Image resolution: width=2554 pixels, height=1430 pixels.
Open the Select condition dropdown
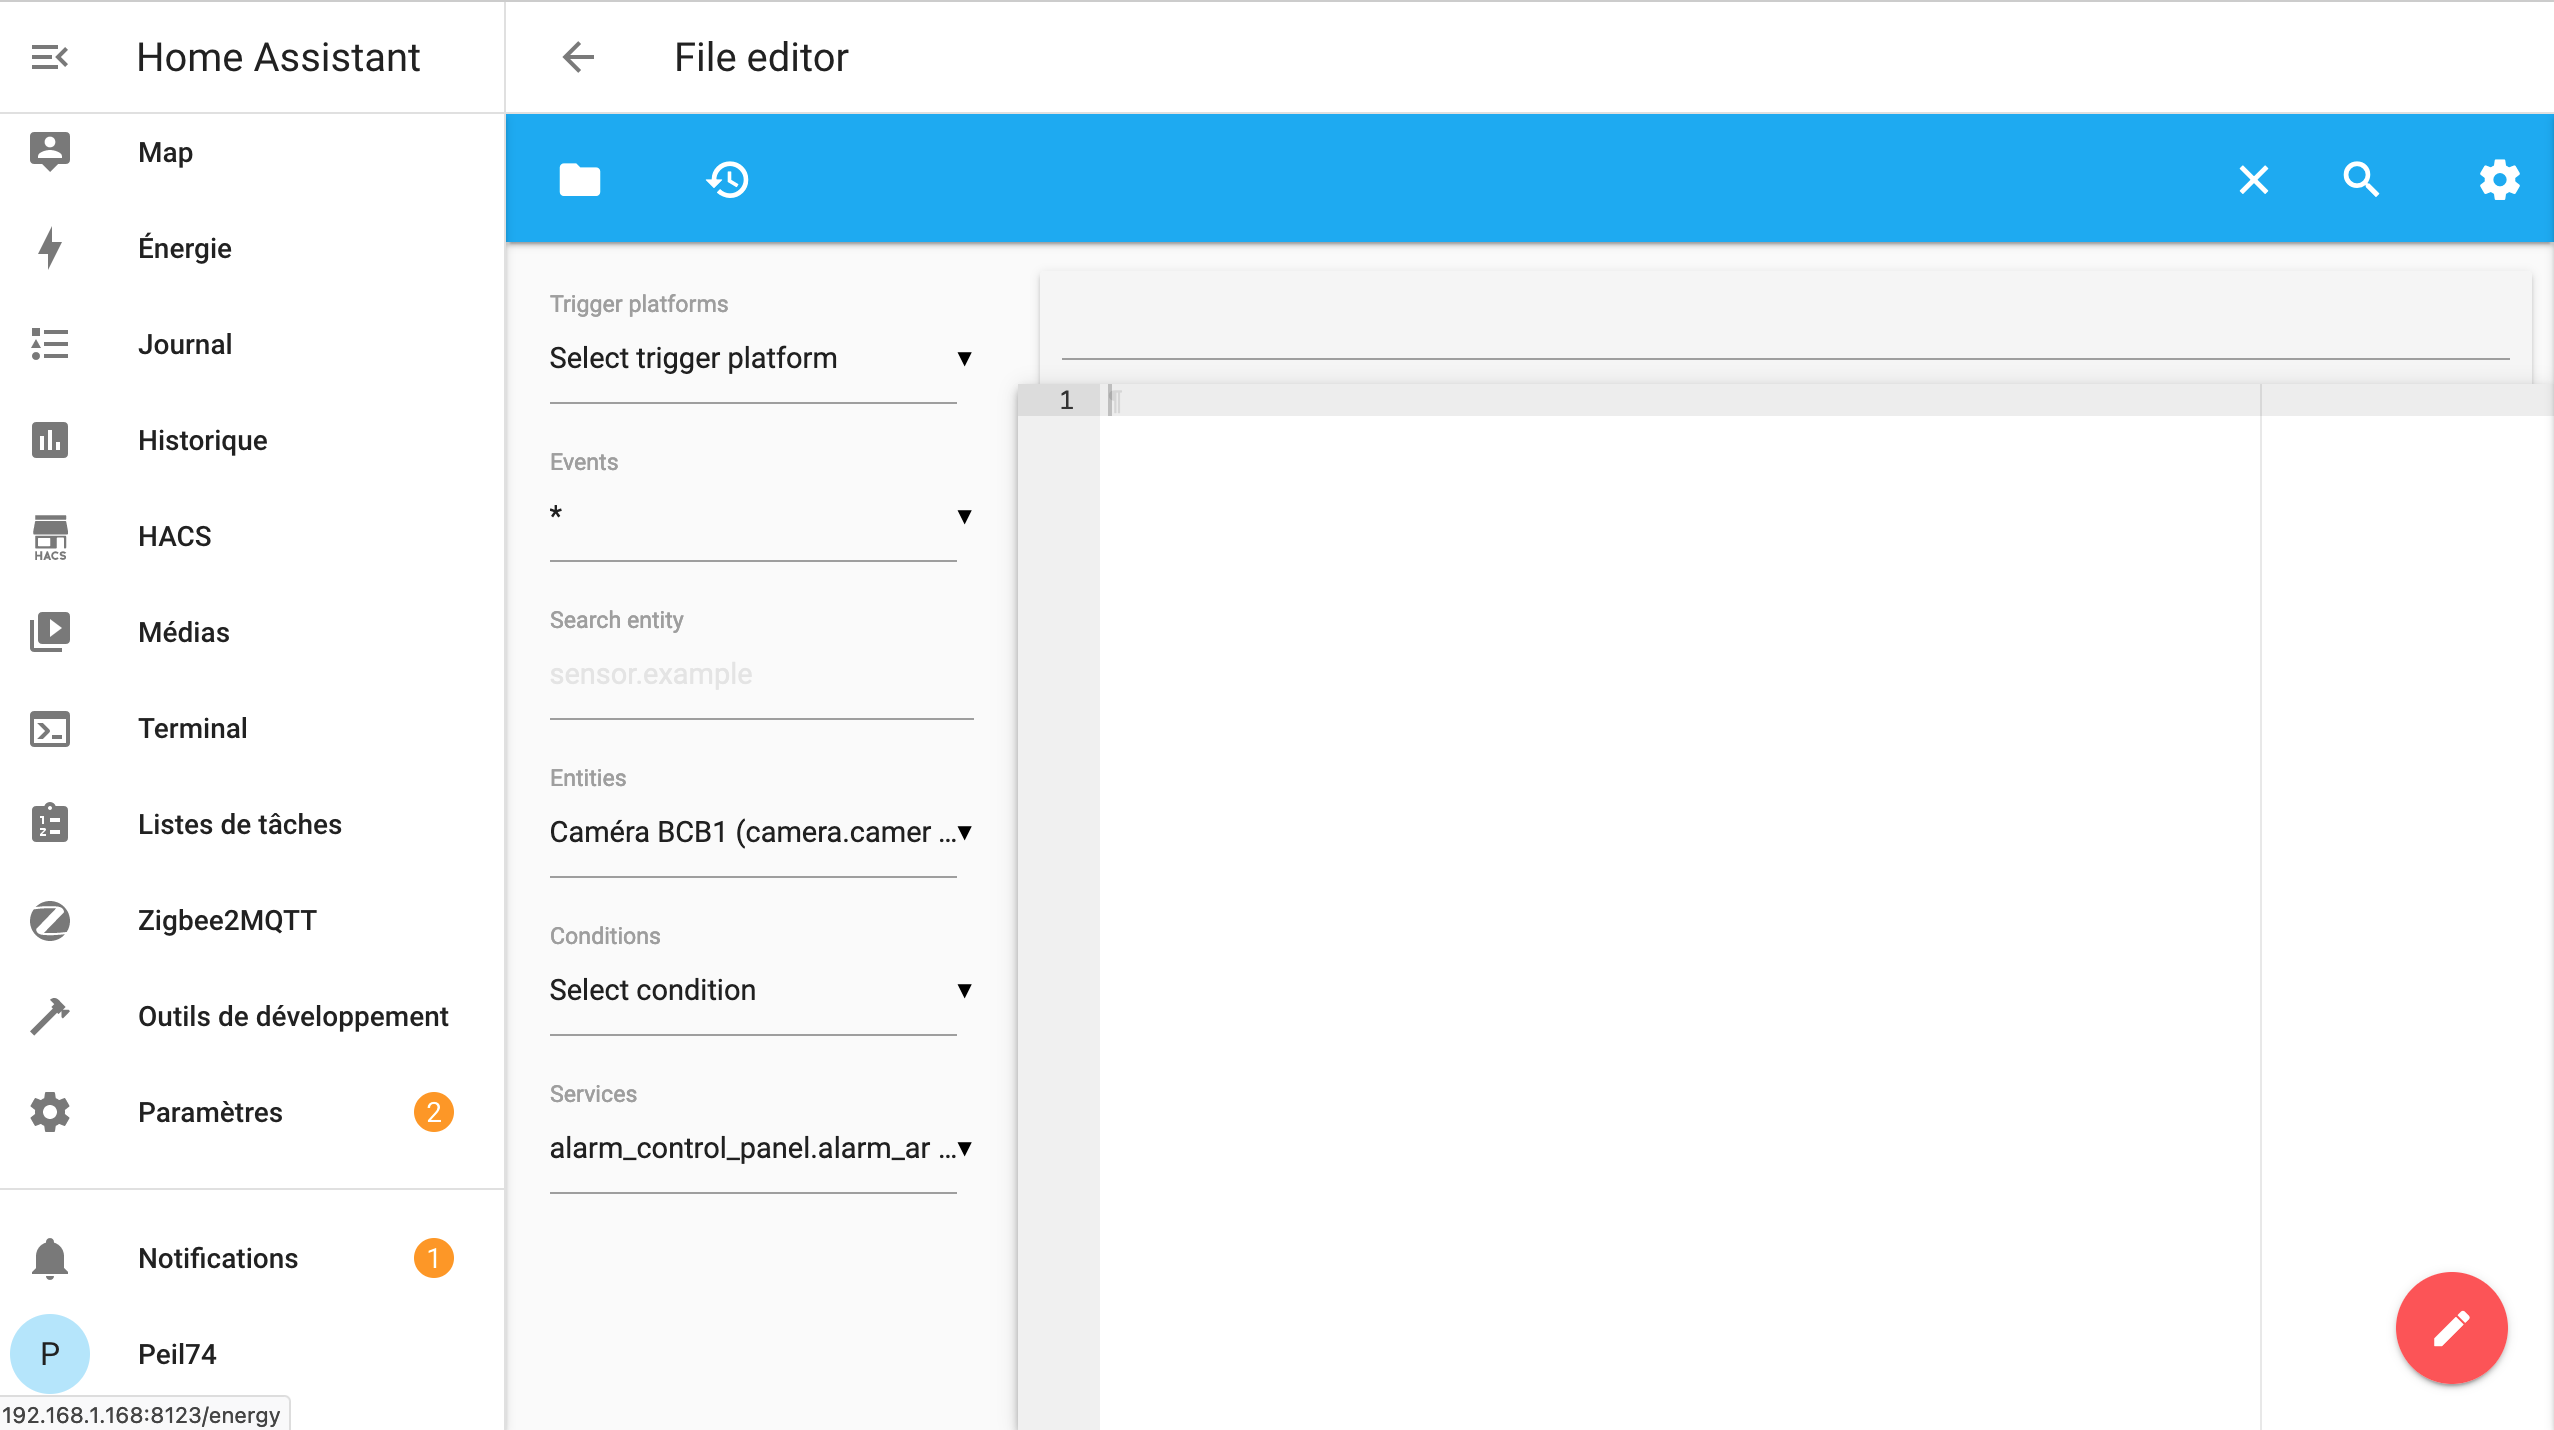(760, 990)
